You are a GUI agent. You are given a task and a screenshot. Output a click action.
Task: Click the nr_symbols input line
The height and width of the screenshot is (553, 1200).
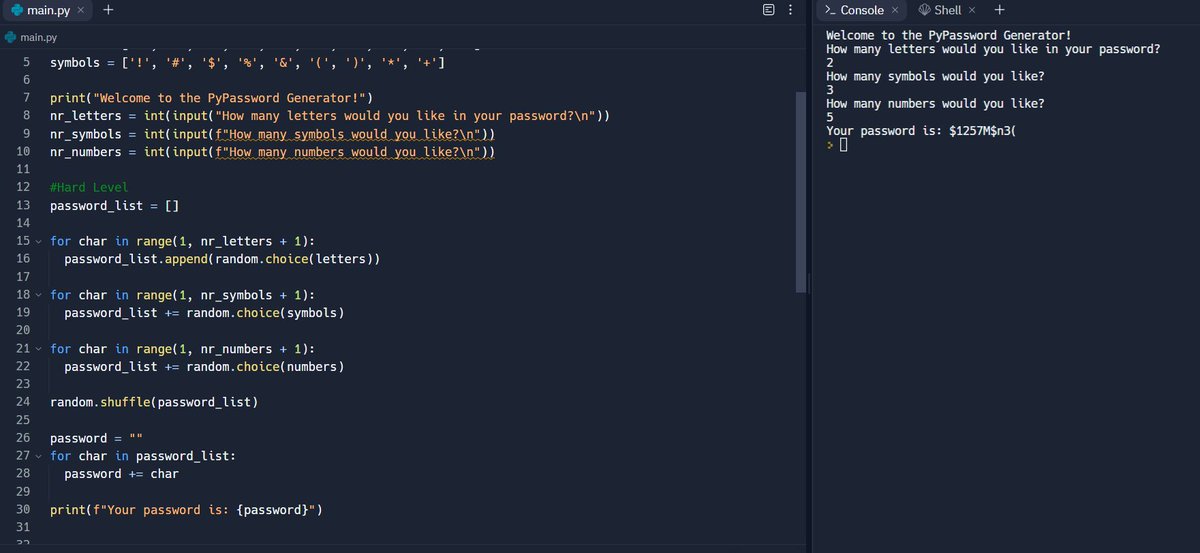pyautogui.click(x=272, y=134)
